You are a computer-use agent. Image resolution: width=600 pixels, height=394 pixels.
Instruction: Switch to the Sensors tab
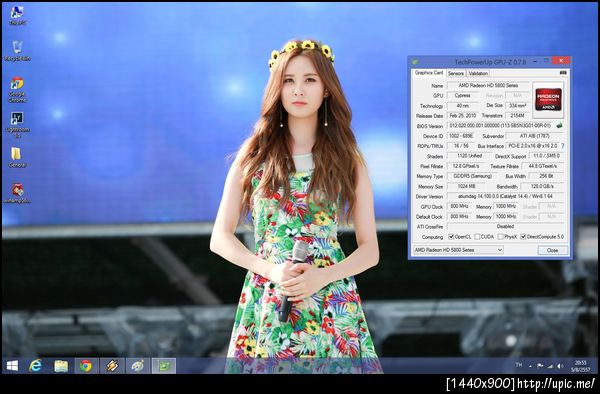tap(456, 73)
